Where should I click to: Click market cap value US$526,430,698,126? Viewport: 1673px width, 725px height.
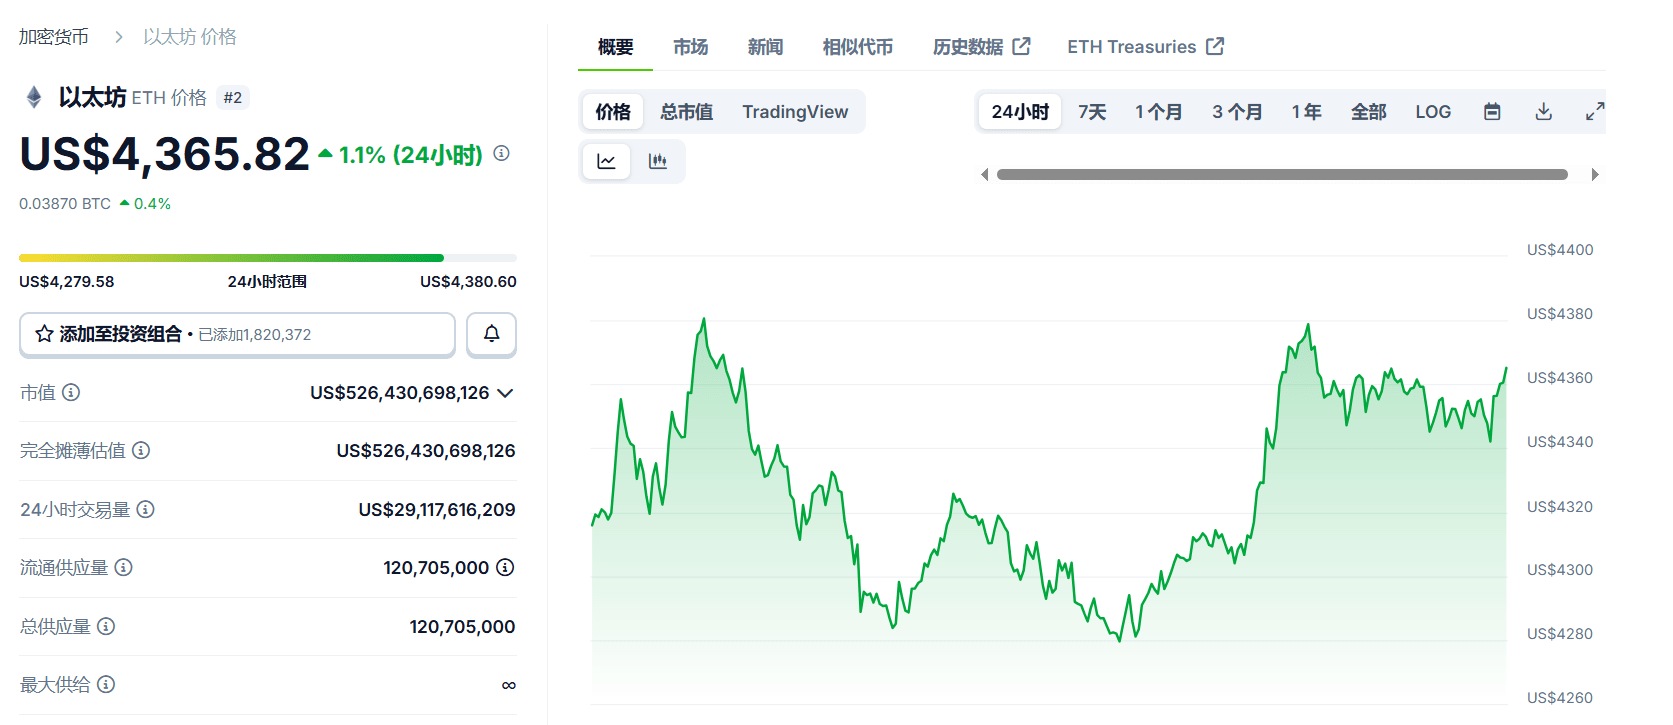pyautogui.click(x=400, y=393)
